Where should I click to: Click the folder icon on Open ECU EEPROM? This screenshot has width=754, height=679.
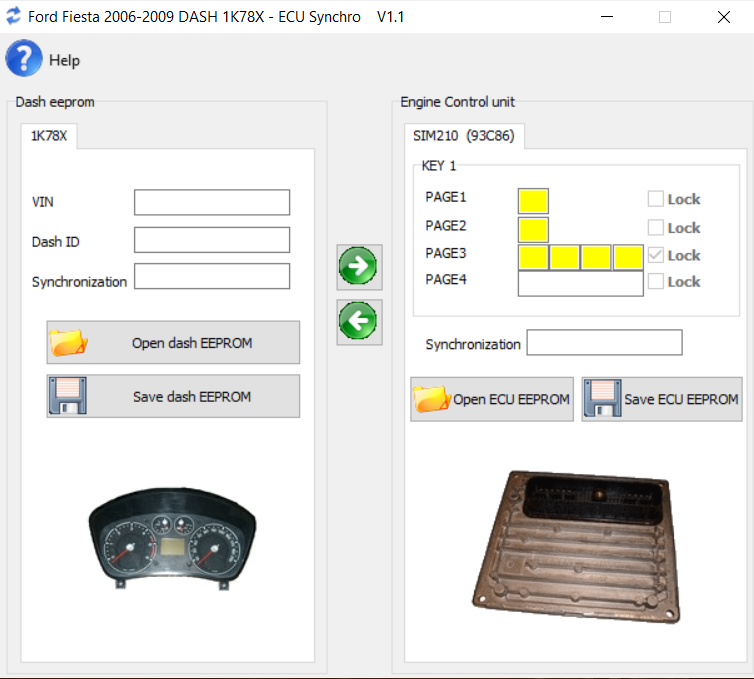coord(431,399)
